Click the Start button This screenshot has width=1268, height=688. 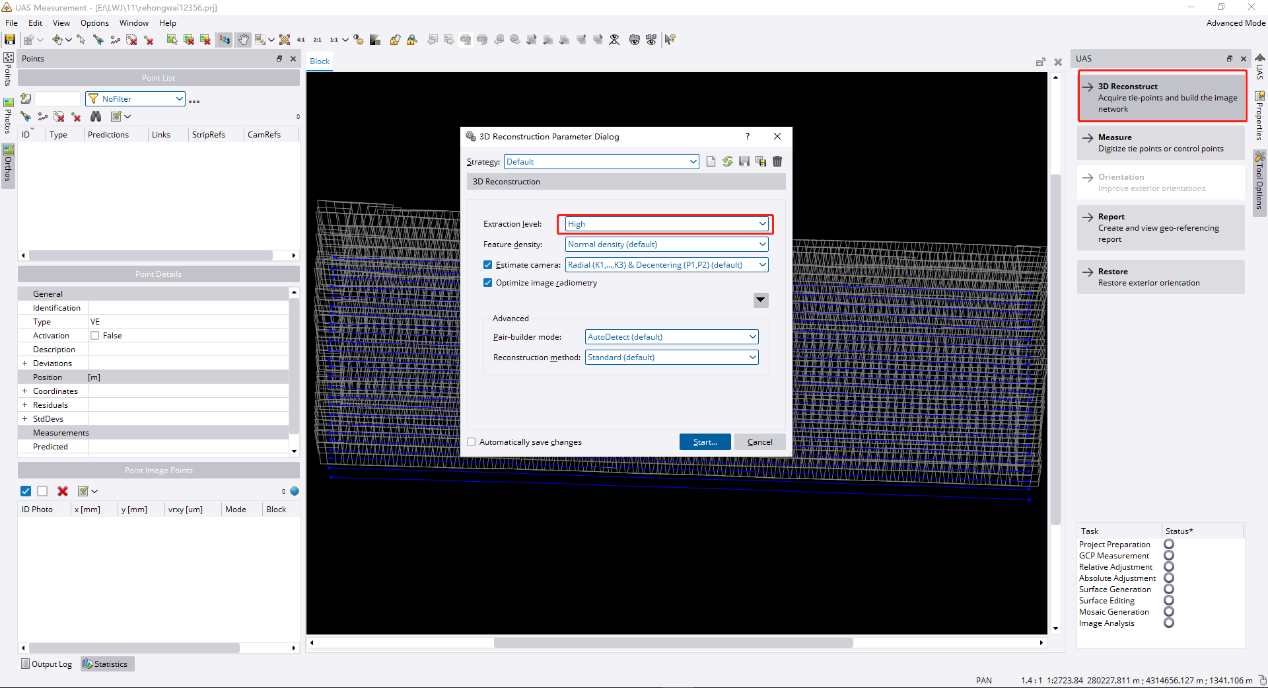tap(705, 442)
